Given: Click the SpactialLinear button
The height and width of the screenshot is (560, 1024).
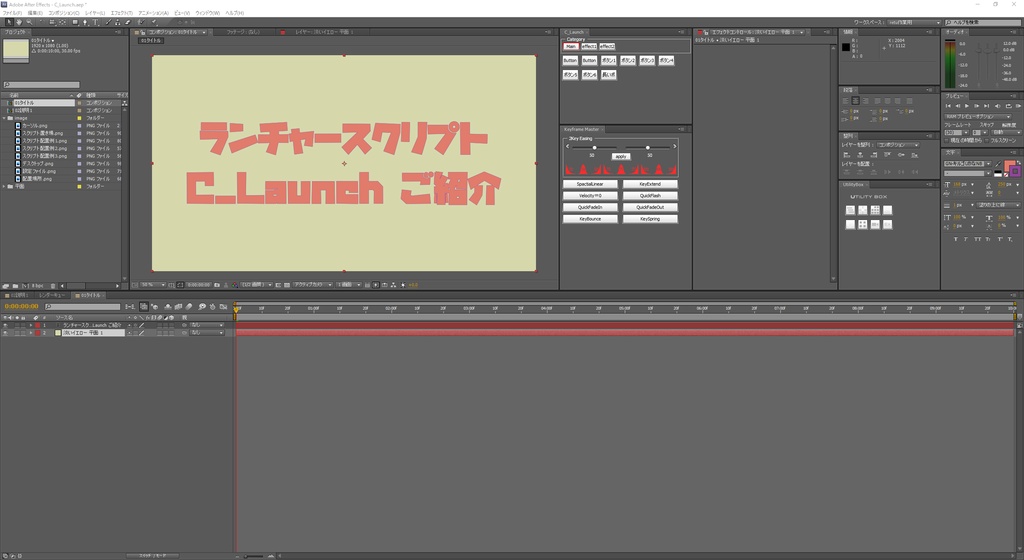Looking at the screenshot, I should (590, 184).
